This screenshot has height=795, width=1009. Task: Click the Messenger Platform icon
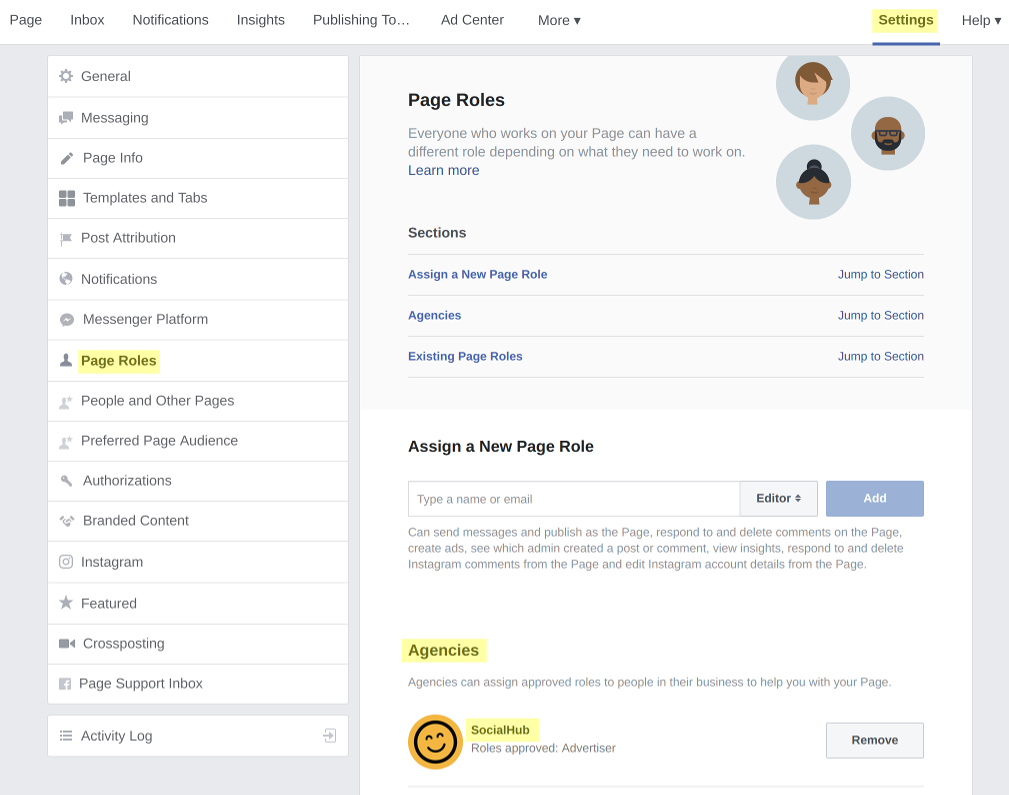pyautogui.click(x=67, y=320)
